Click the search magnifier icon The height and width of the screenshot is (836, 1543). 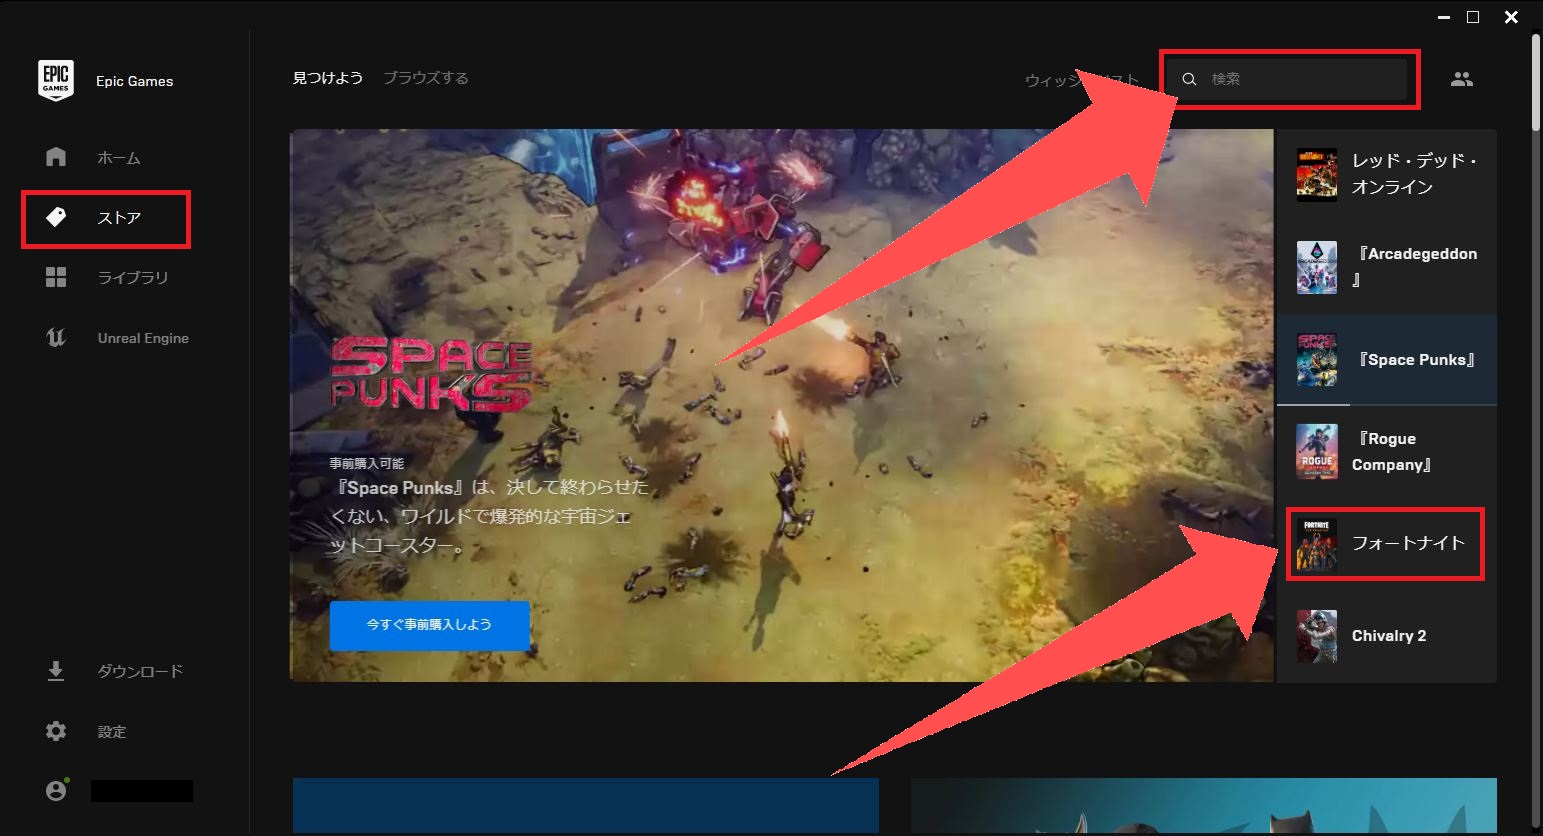(x=1189, y=79)
